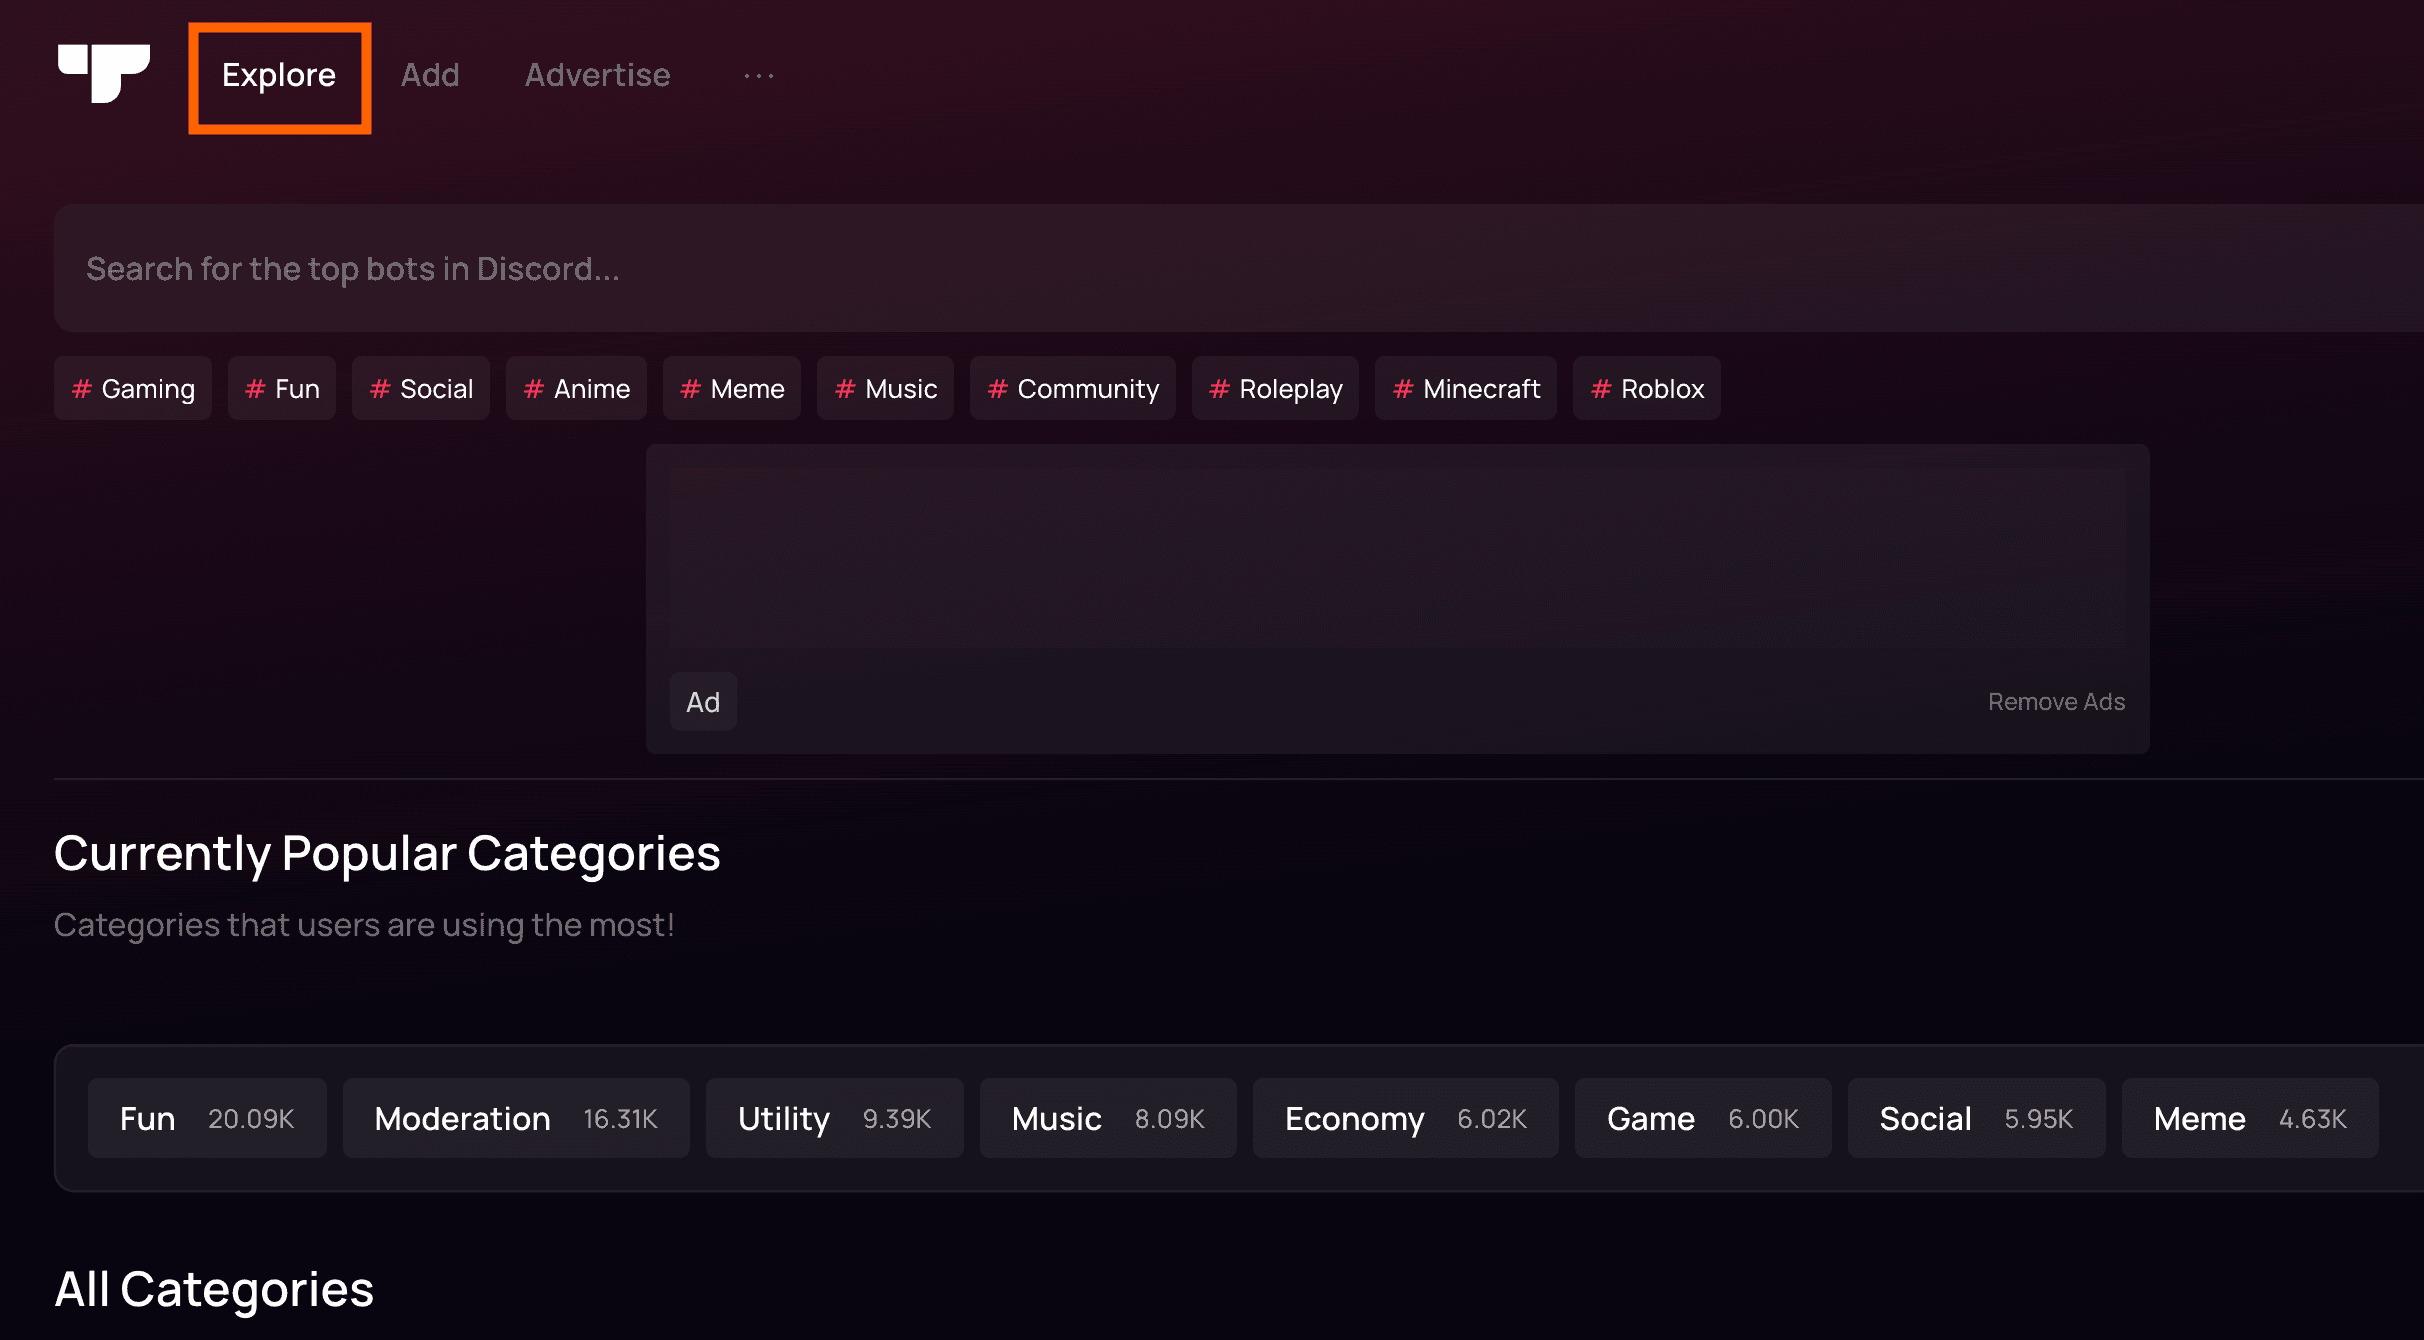Click the top.gg logo icon
The width and height of the screenshot is (2424, 1340).
(104, 74)
